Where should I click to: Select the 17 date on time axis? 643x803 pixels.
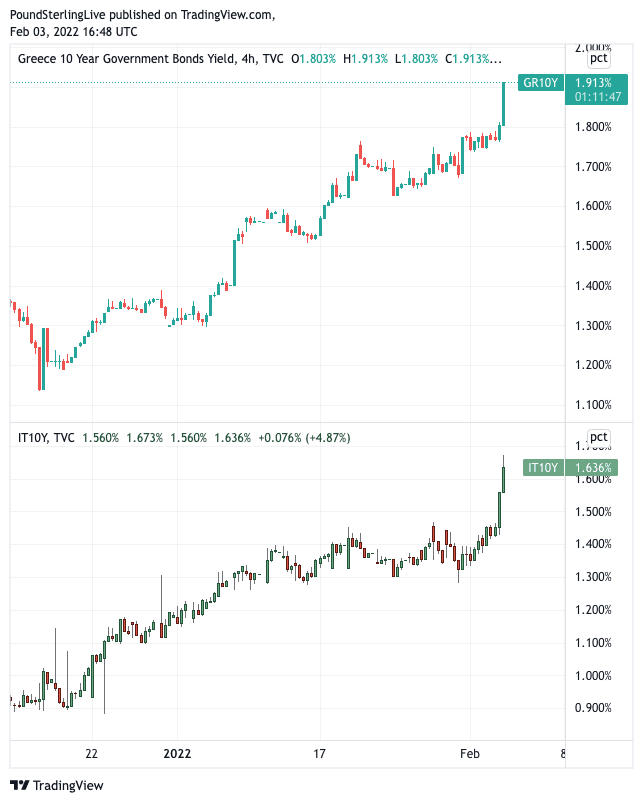pyautogui.click(x=320, y=753)
